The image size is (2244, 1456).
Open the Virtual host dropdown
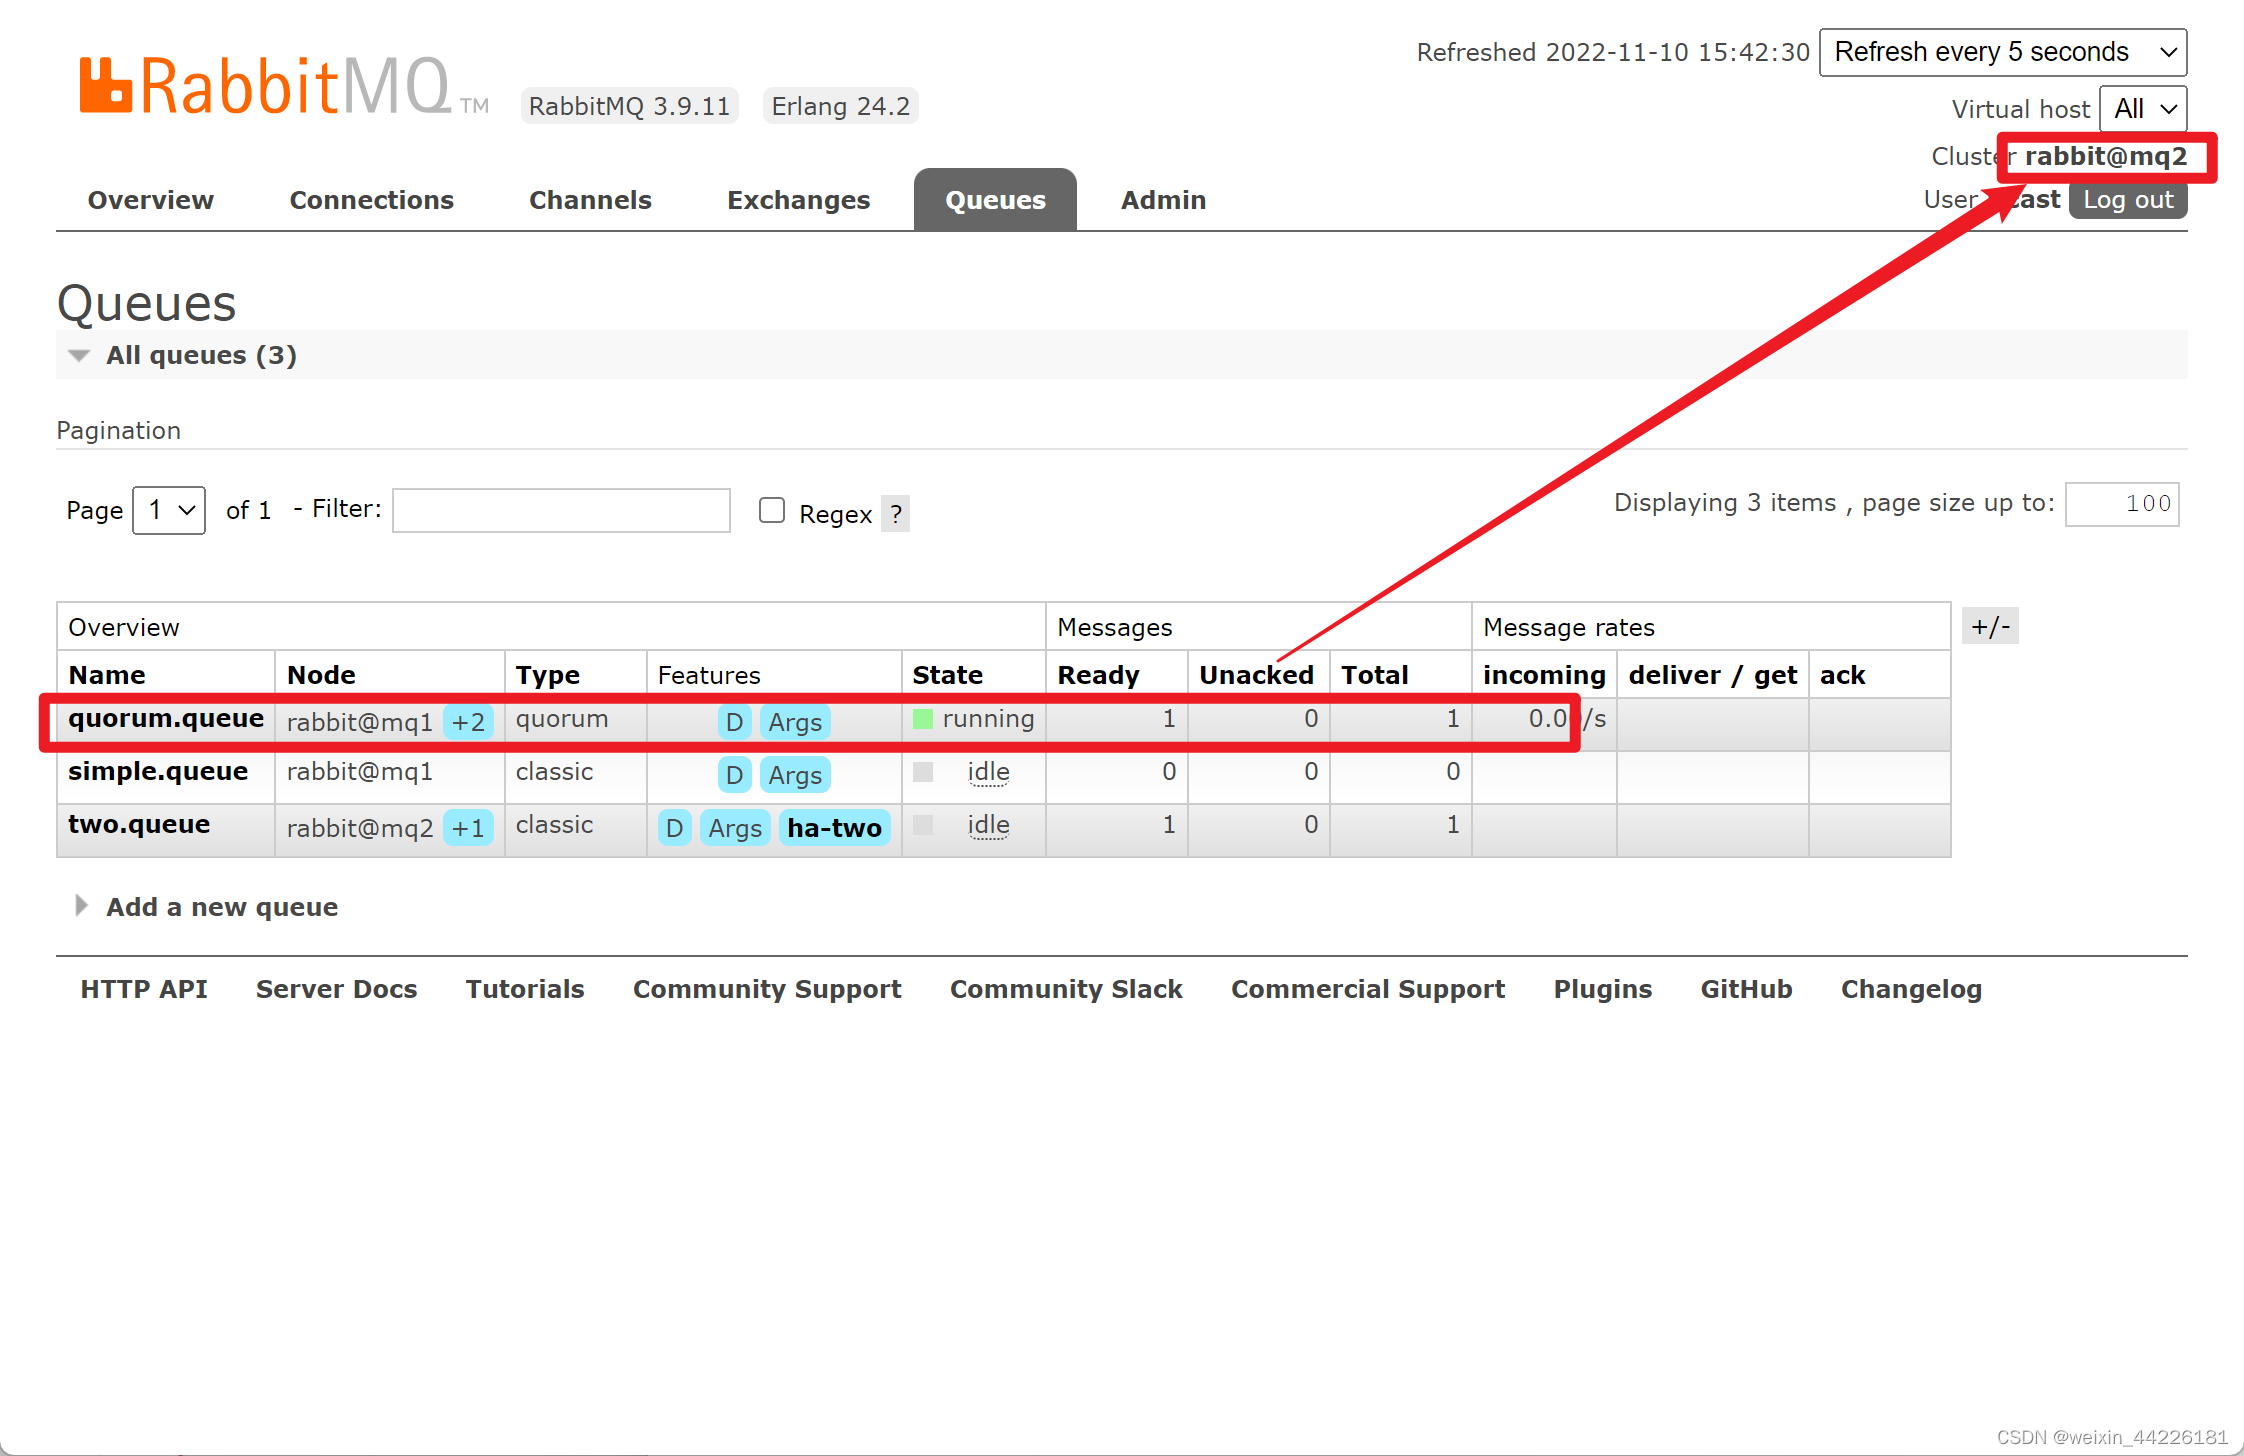2143,108
